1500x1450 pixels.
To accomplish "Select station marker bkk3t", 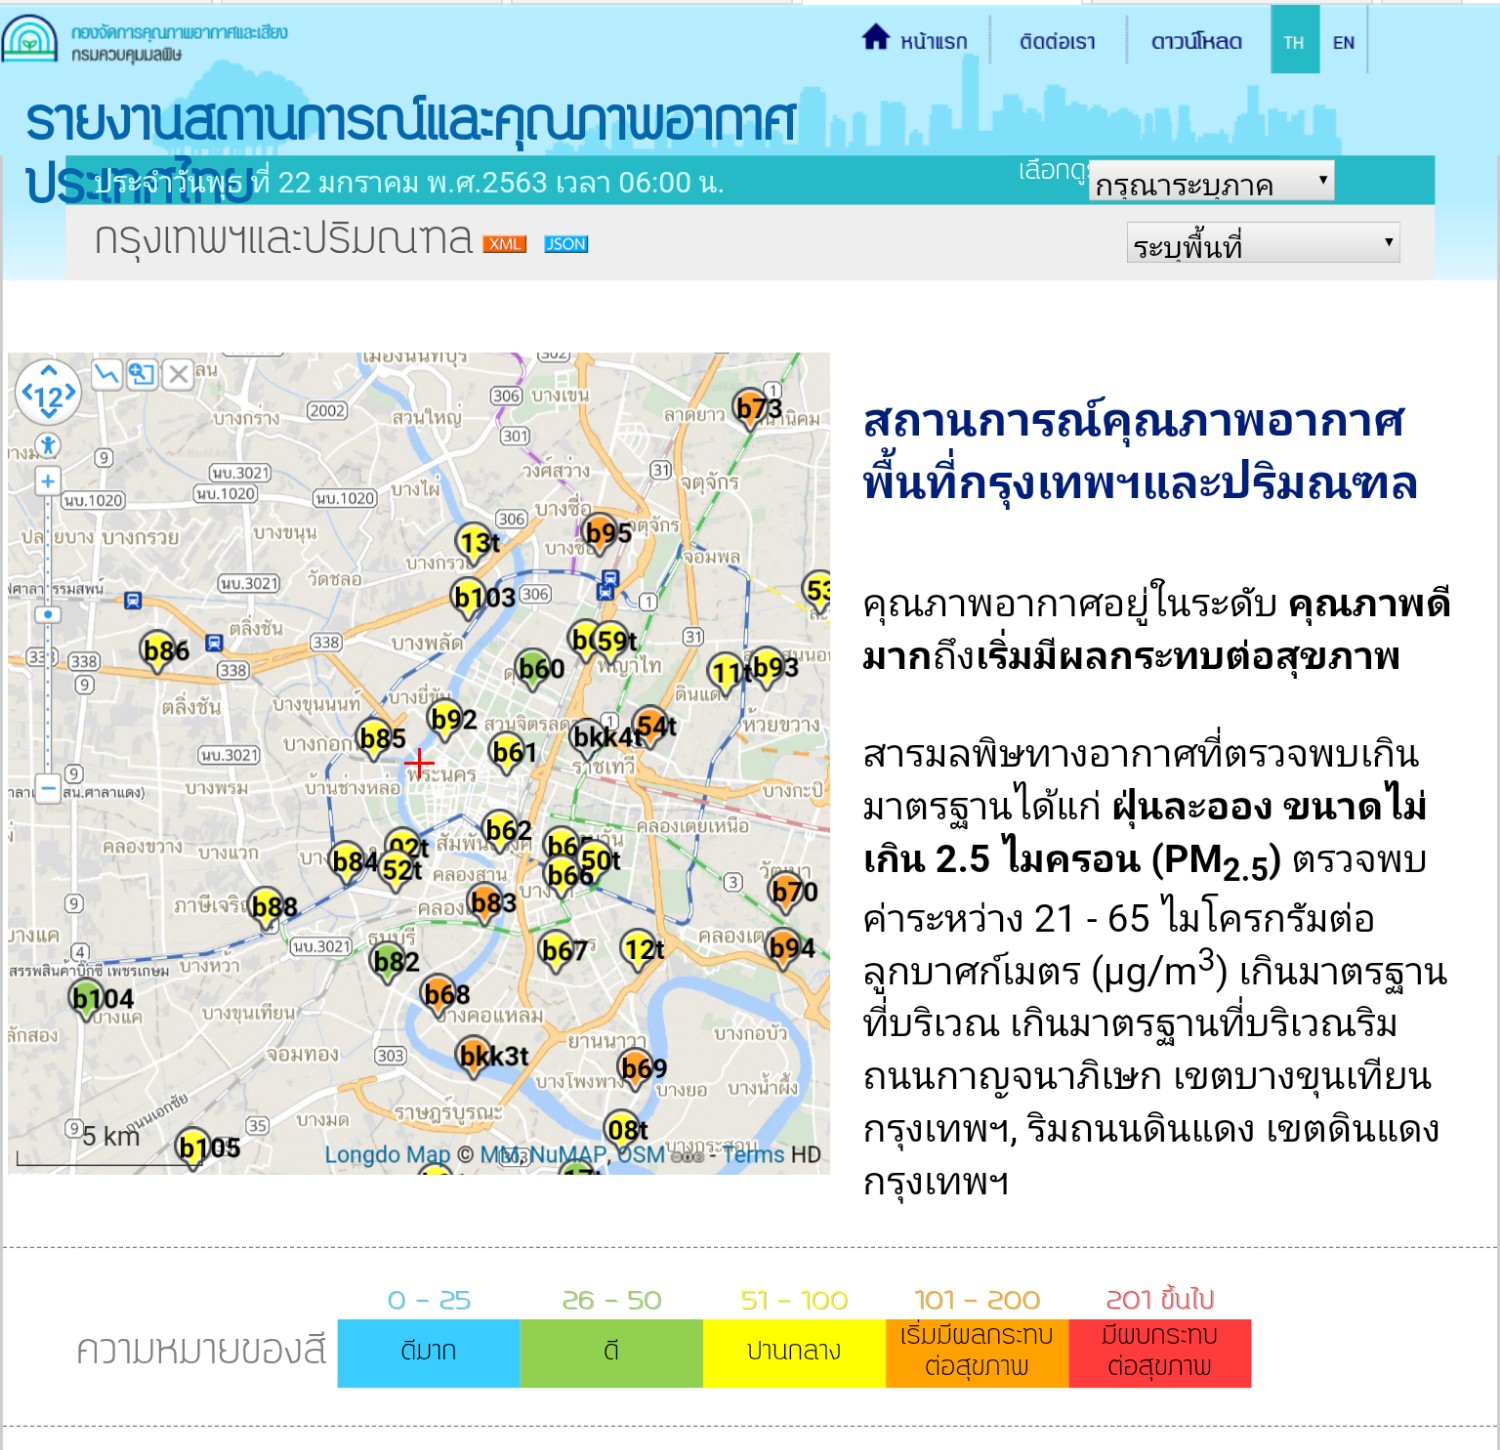I will point(475,1056).
